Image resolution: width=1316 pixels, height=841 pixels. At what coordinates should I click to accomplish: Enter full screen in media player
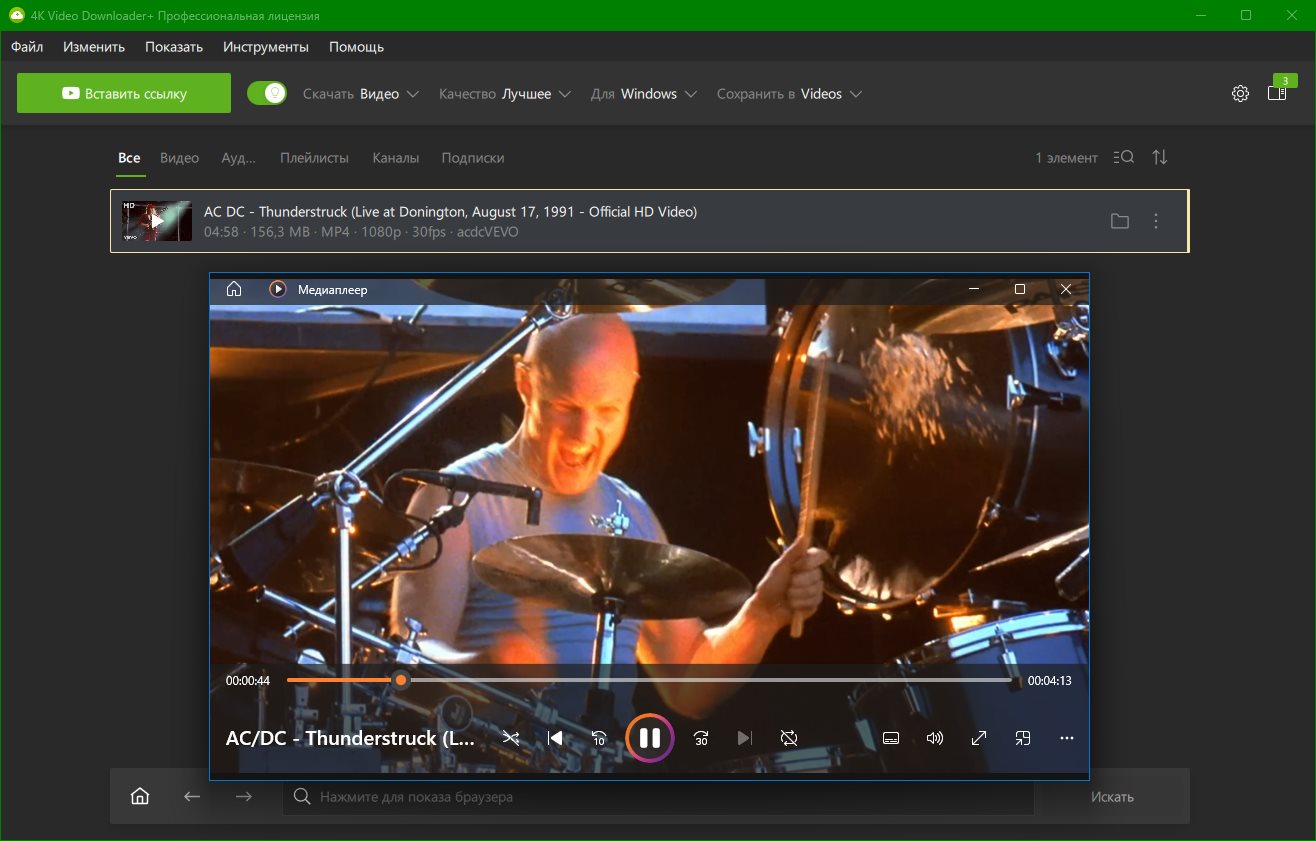point(979,738)
